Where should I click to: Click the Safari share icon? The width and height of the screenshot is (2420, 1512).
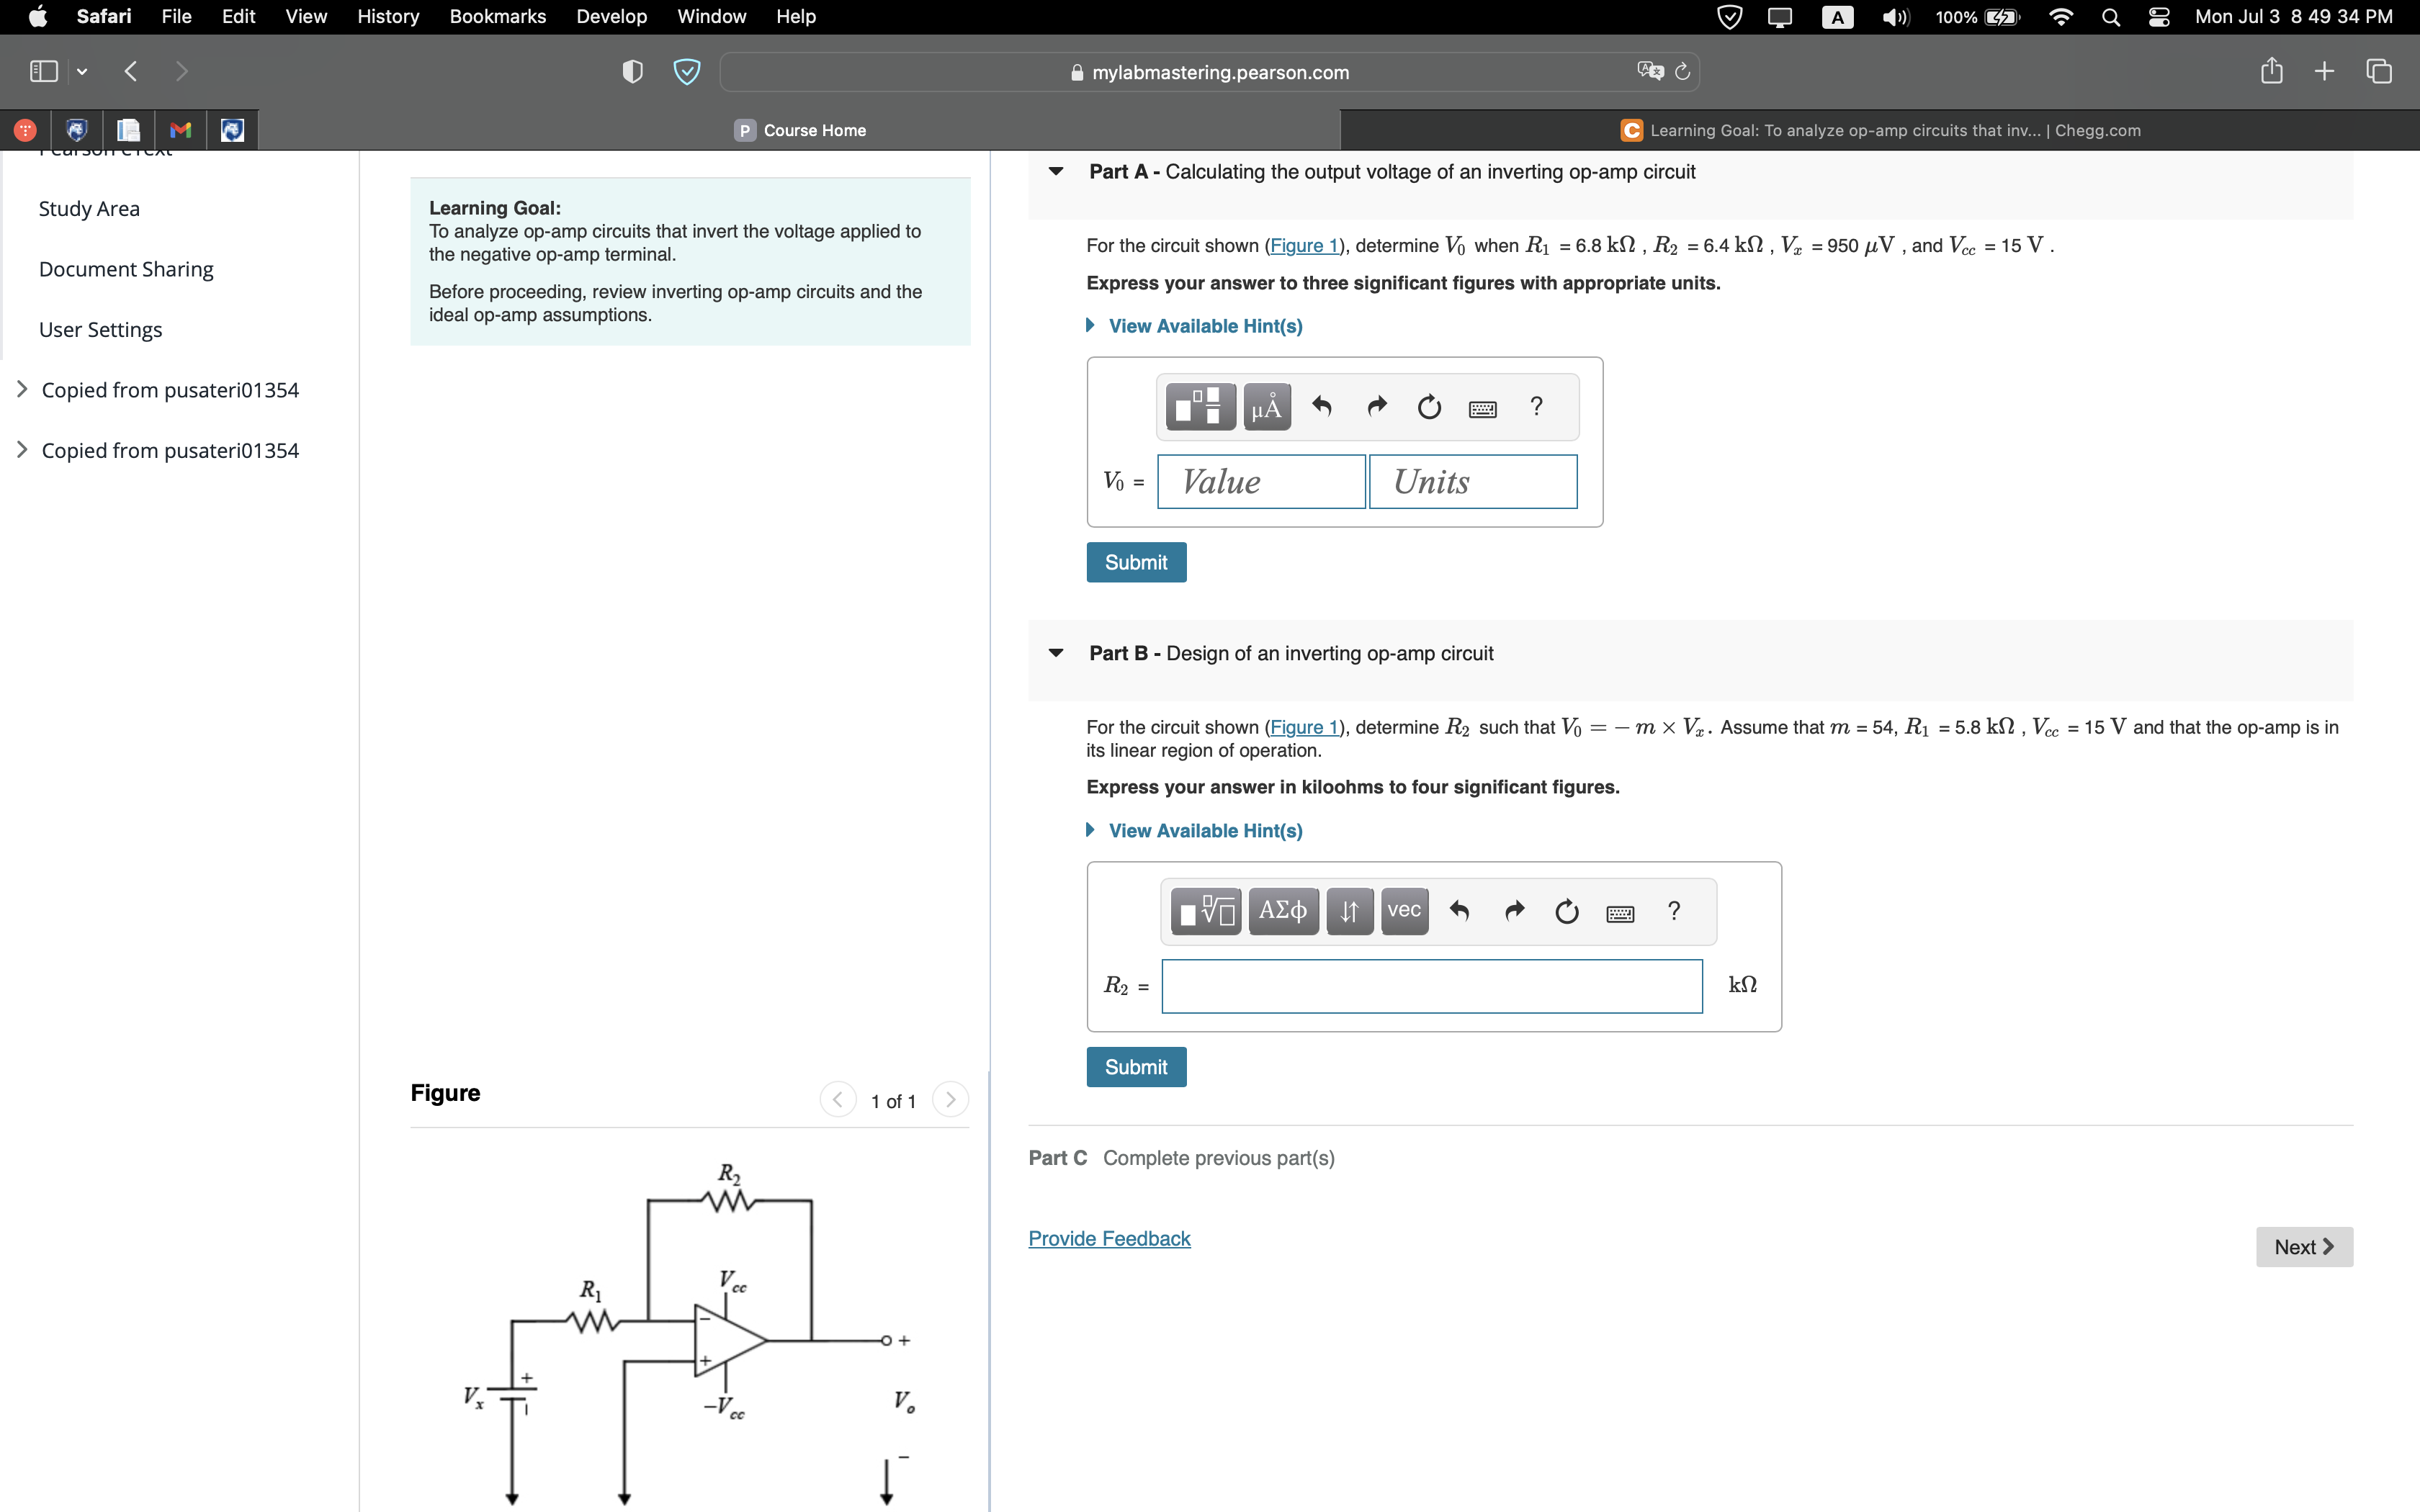tap(2272, 70)
